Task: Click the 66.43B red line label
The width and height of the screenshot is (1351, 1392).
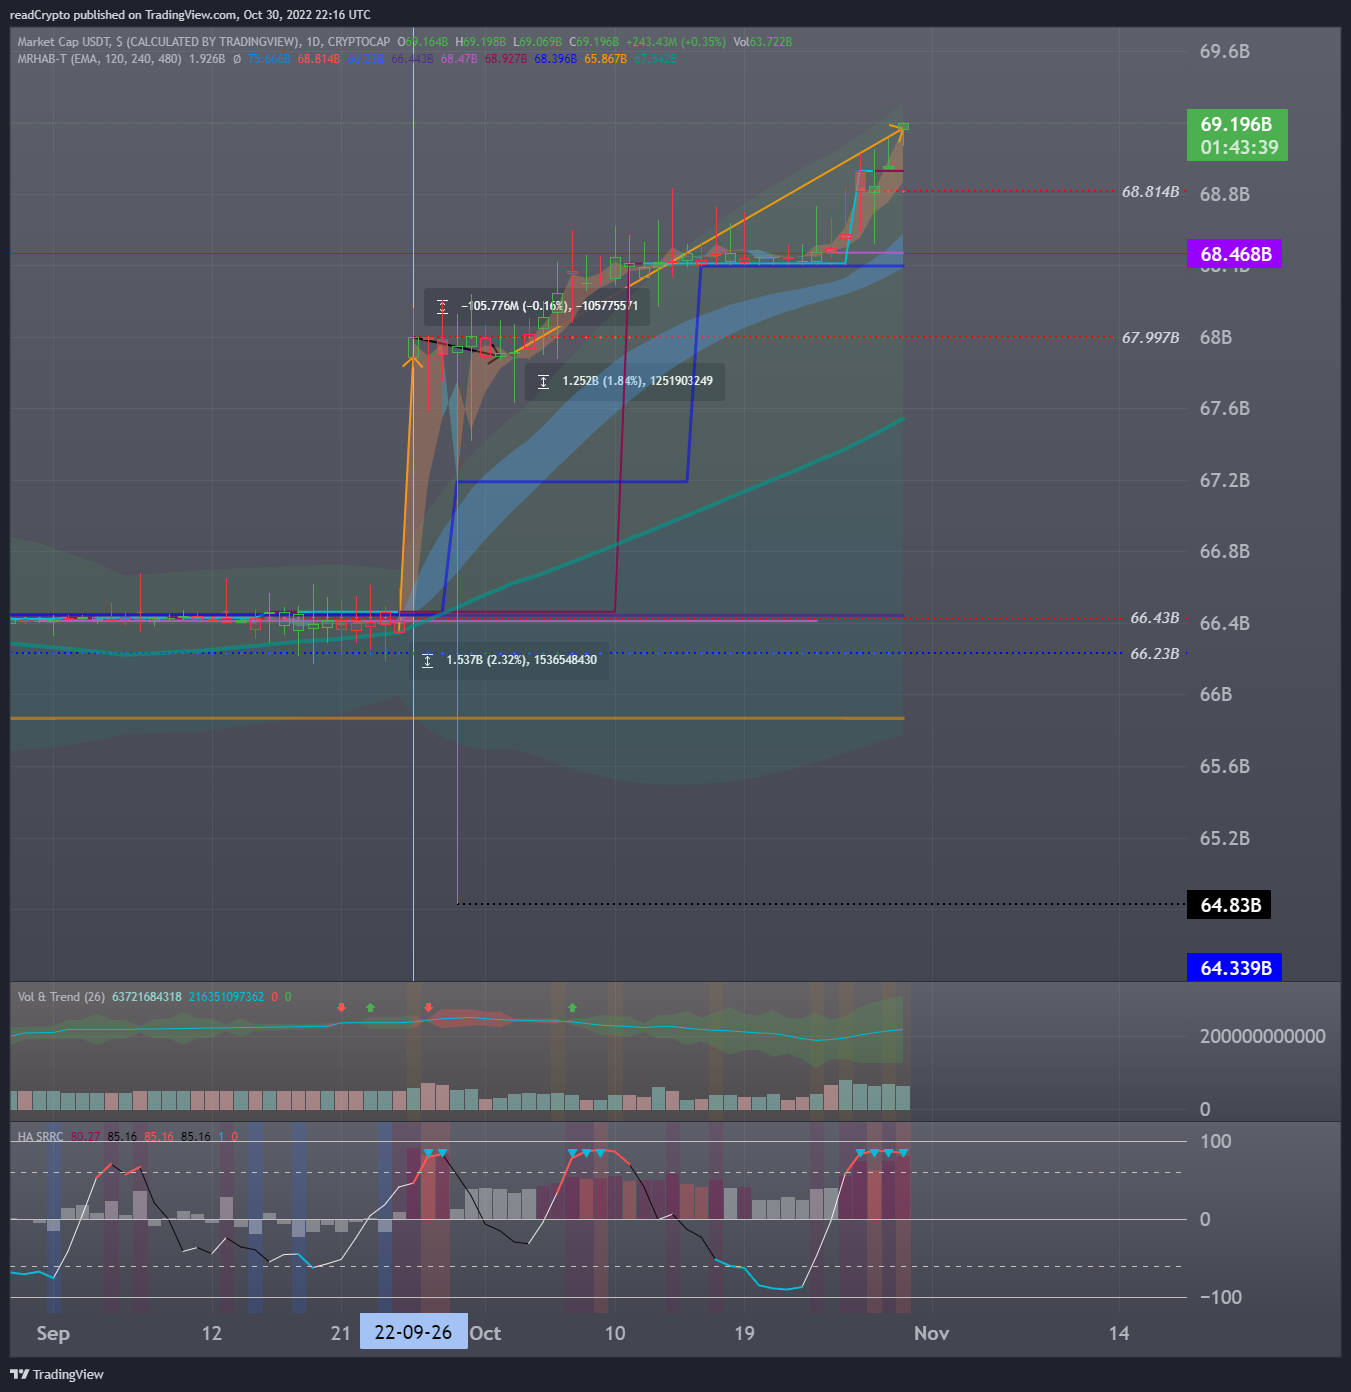Action: 1155,618
